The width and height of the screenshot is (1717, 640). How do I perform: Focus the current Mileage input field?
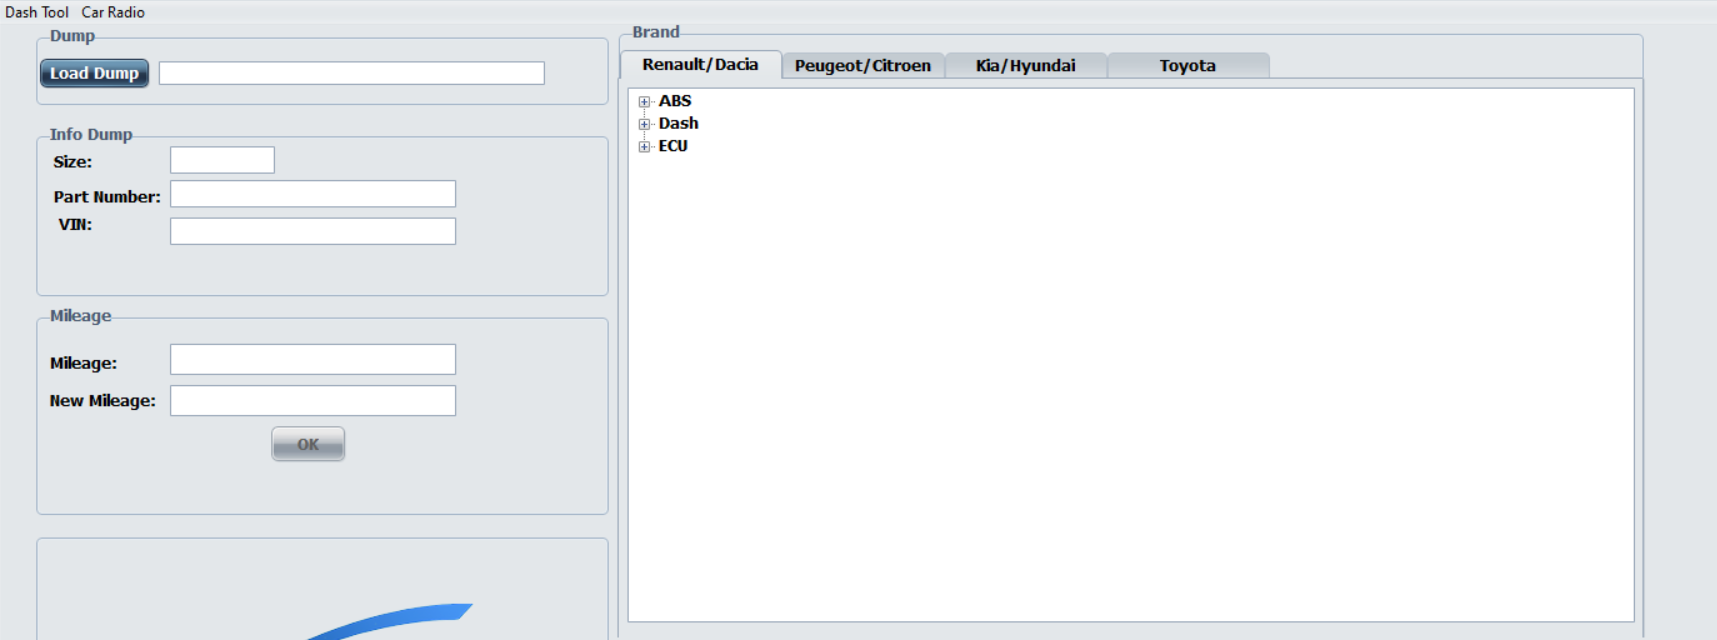tap(312, 360)
